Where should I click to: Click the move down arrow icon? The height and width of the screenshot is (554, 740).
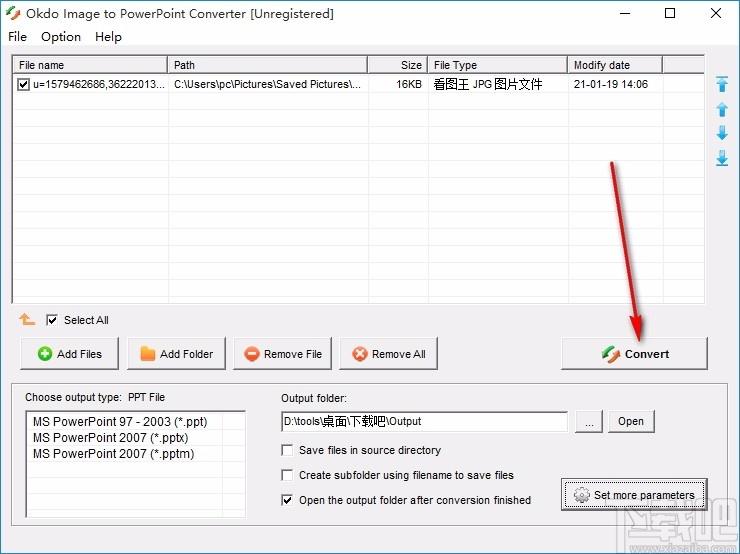click(x=722, y=133)
